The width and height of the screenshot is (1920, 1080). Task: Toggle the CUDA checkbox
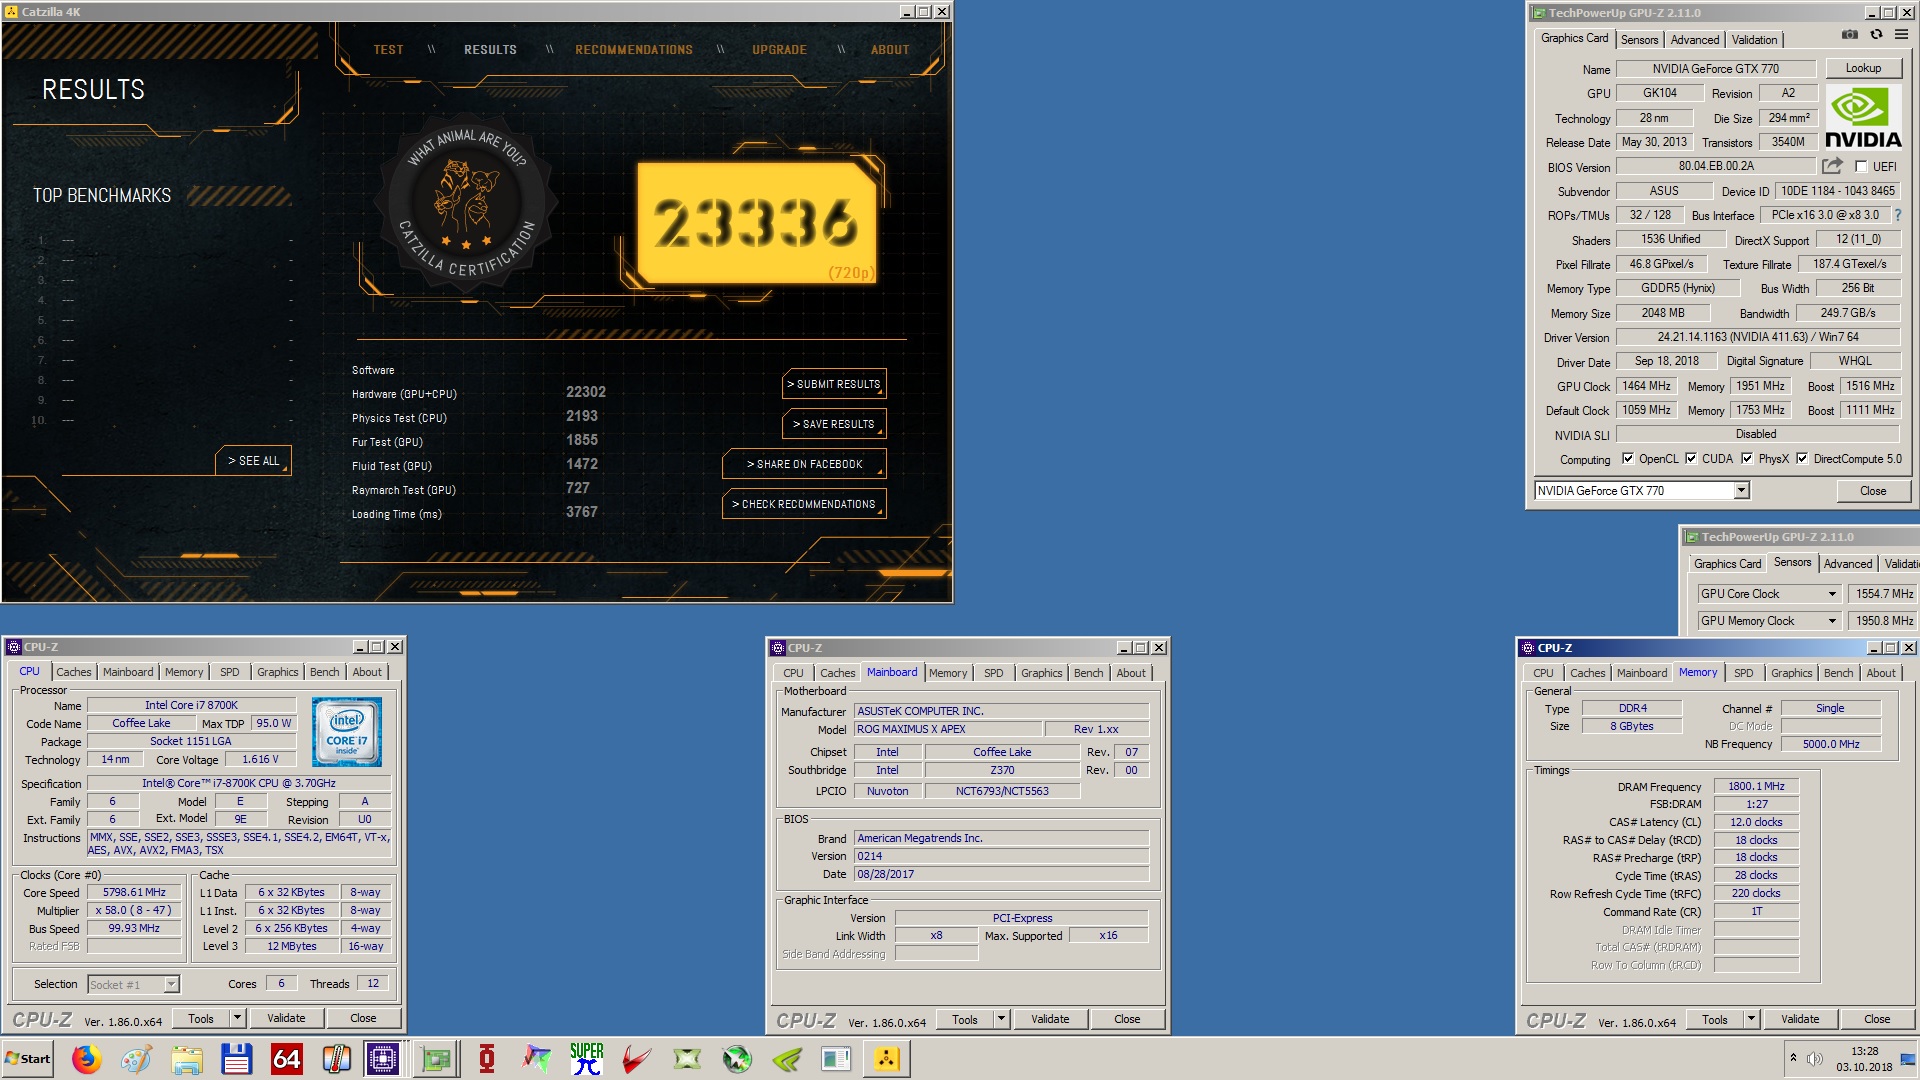(1691, 459)
